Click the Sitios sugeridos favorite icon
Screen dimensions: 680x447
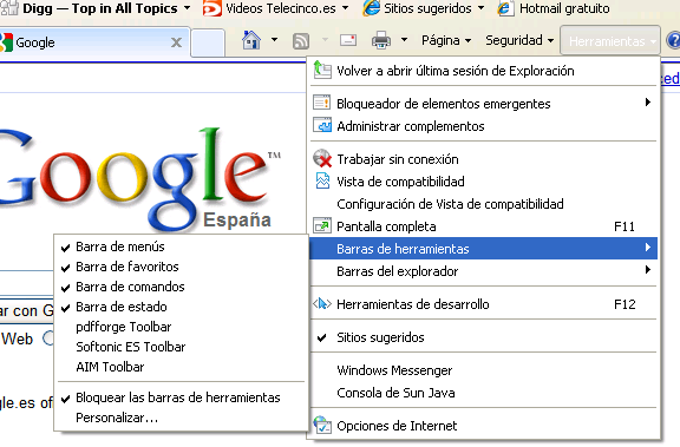coord(371,8)
